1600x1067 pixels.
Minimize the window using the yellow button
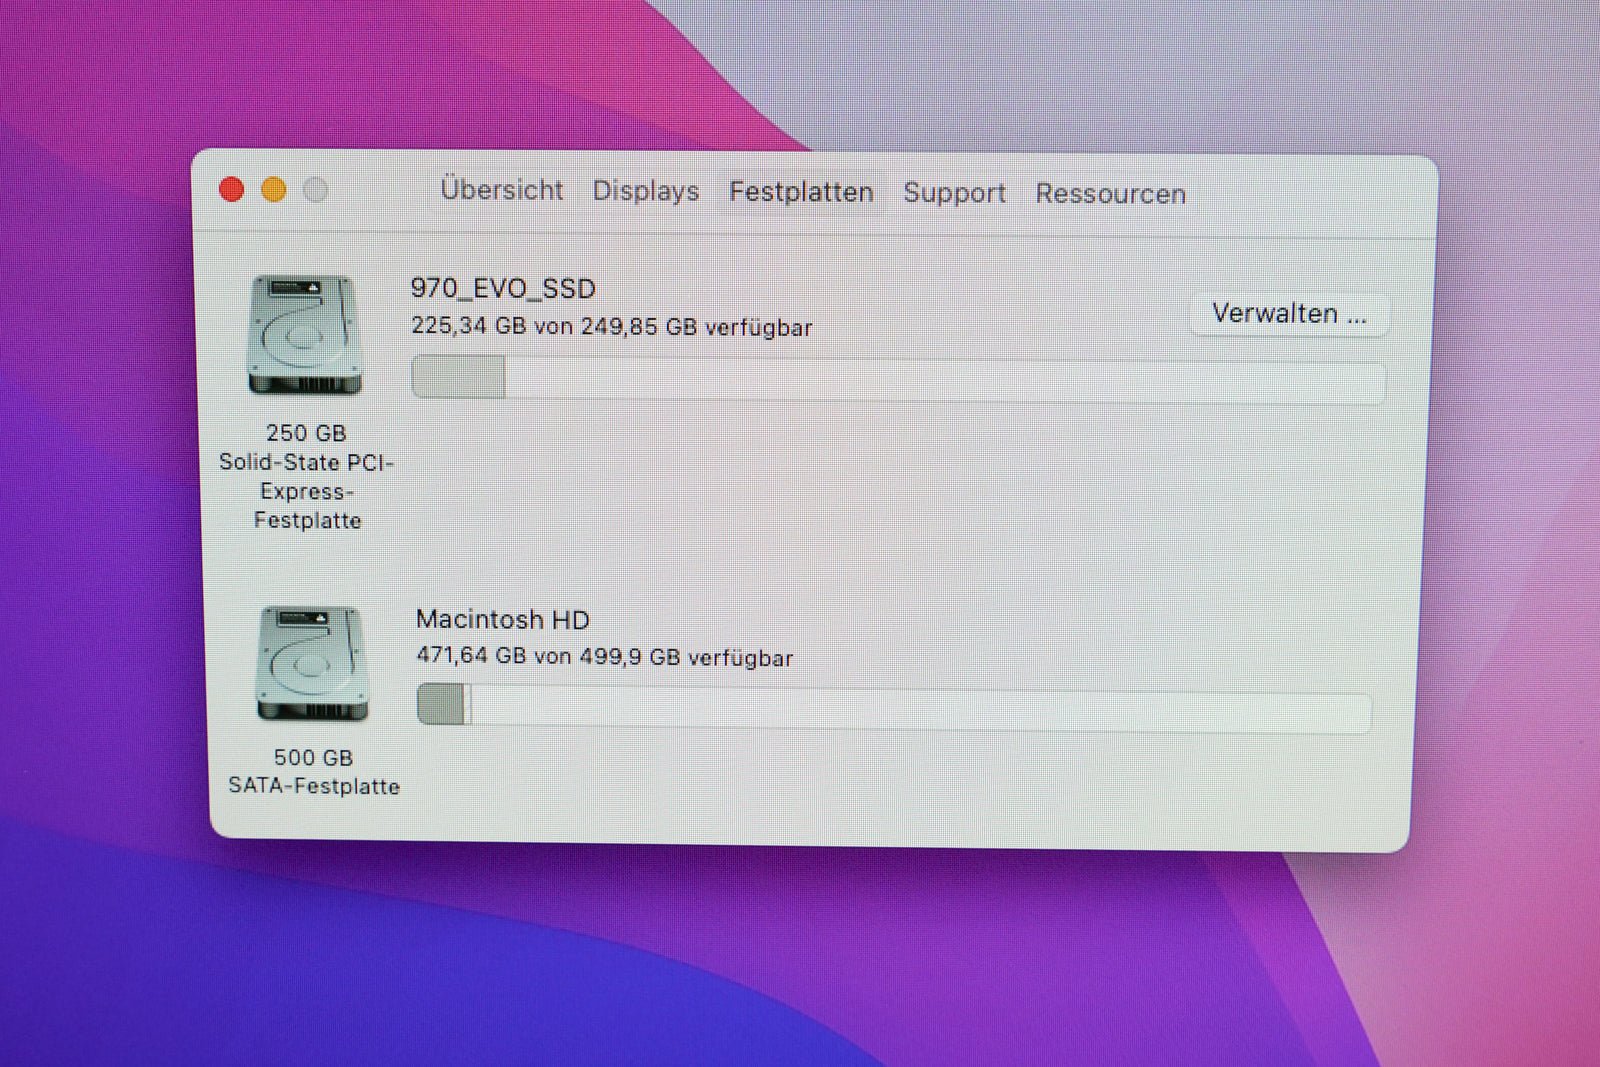274,190
